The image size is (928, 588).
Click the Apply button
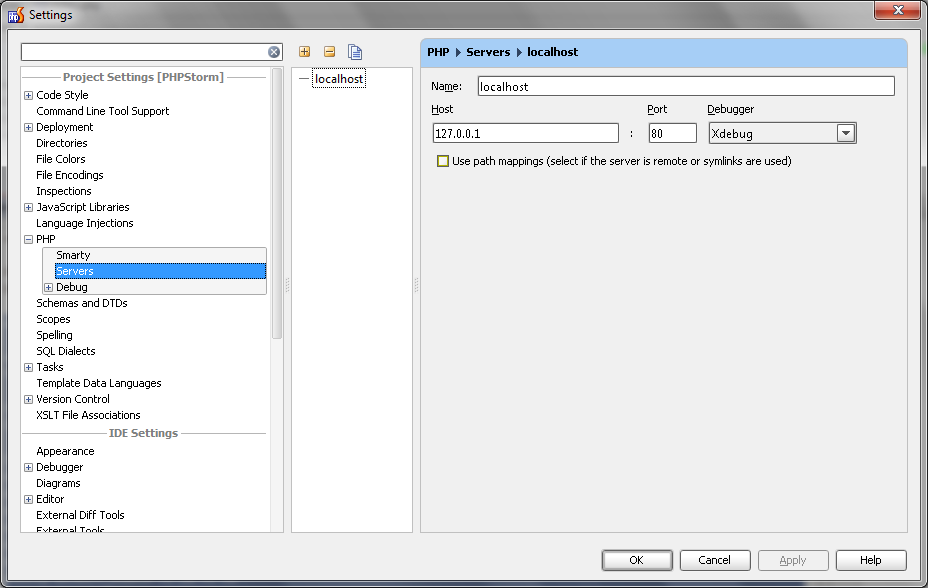coord(793,560)
